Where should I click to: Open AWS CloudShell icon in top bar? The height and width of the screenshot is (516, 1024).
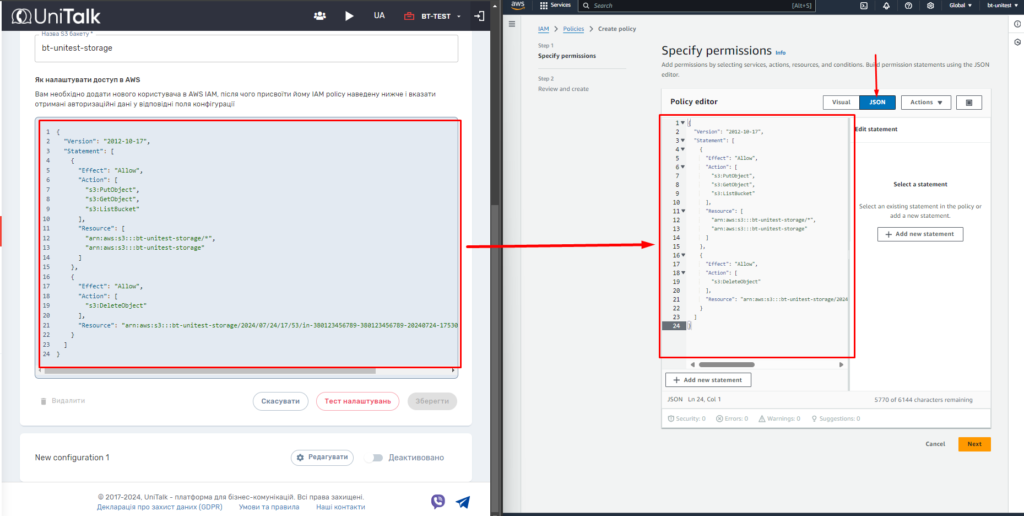coord(864,5)
